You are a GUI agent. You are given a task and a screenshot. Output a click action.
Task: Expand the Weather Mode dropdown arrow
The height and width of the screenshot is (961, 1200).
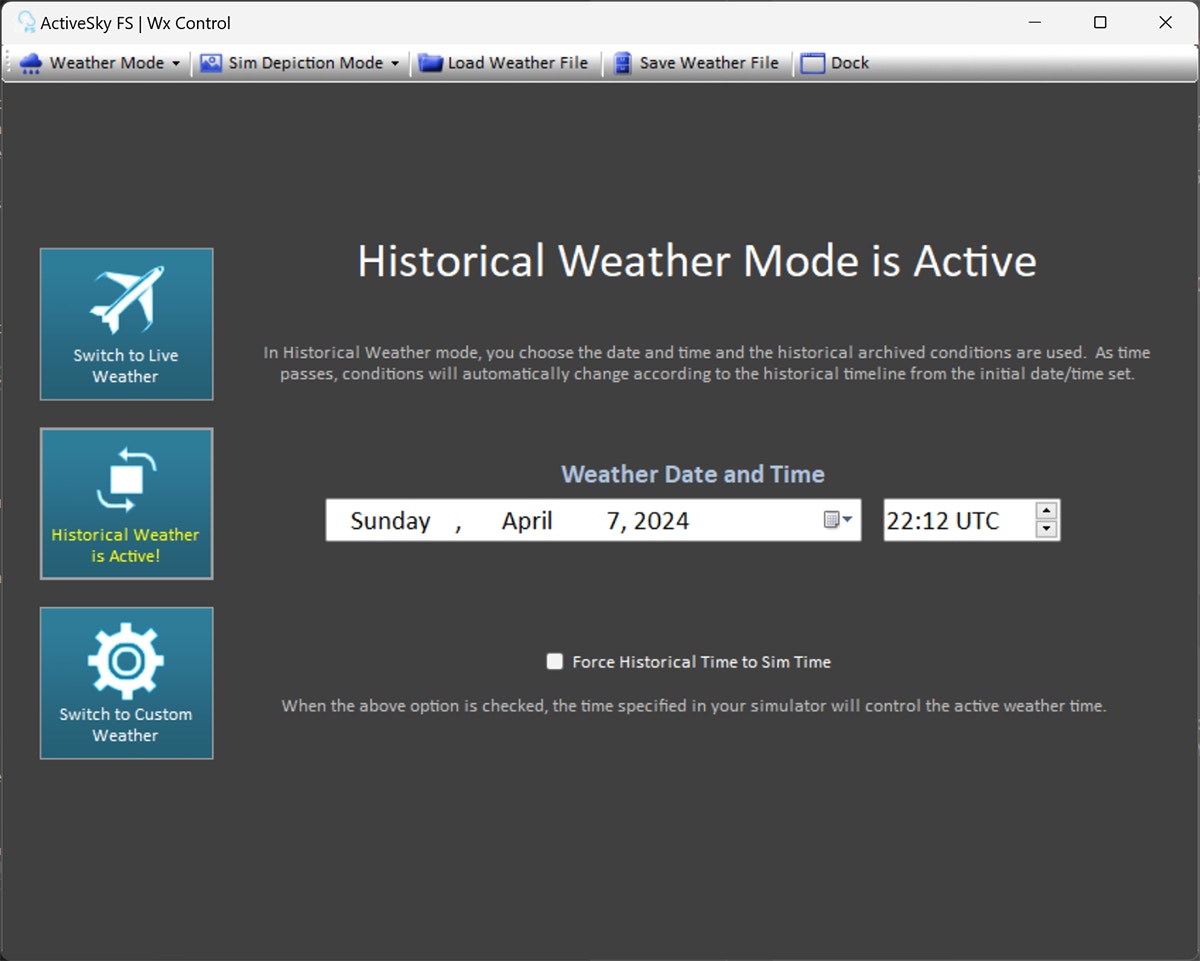[176, 63]
